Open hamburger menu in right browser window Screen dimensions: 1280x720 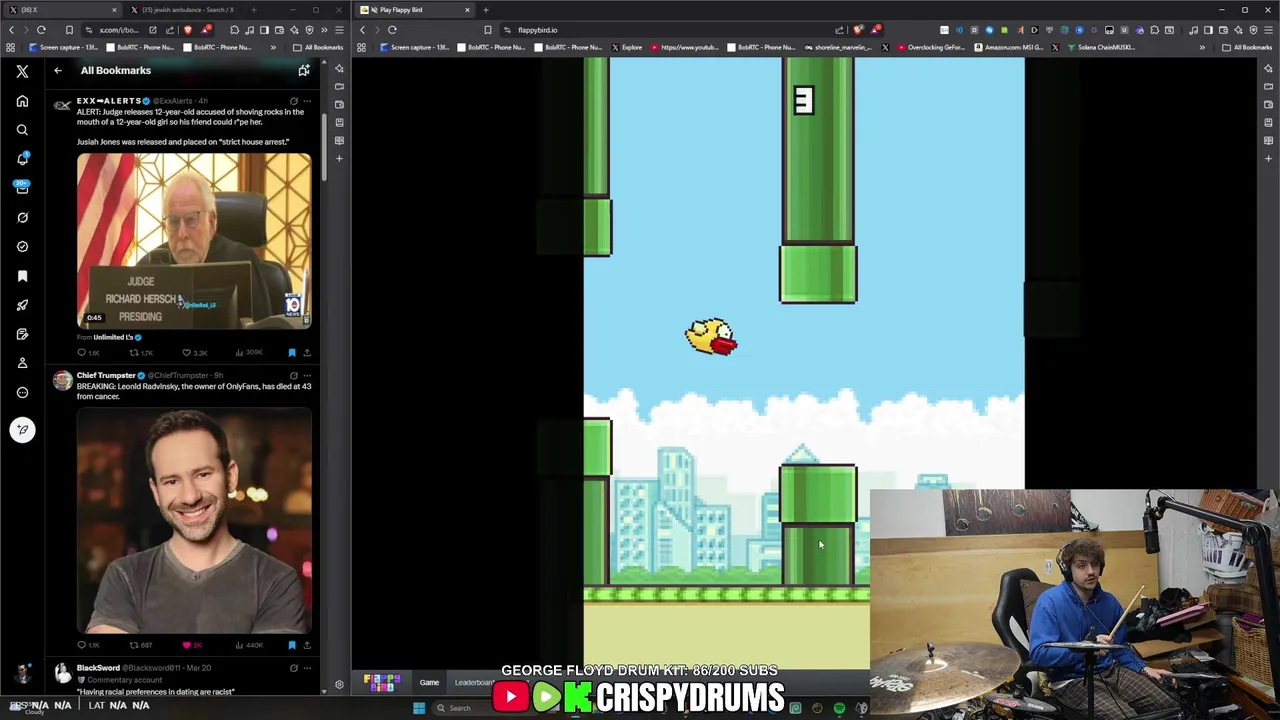(1267, 30)
